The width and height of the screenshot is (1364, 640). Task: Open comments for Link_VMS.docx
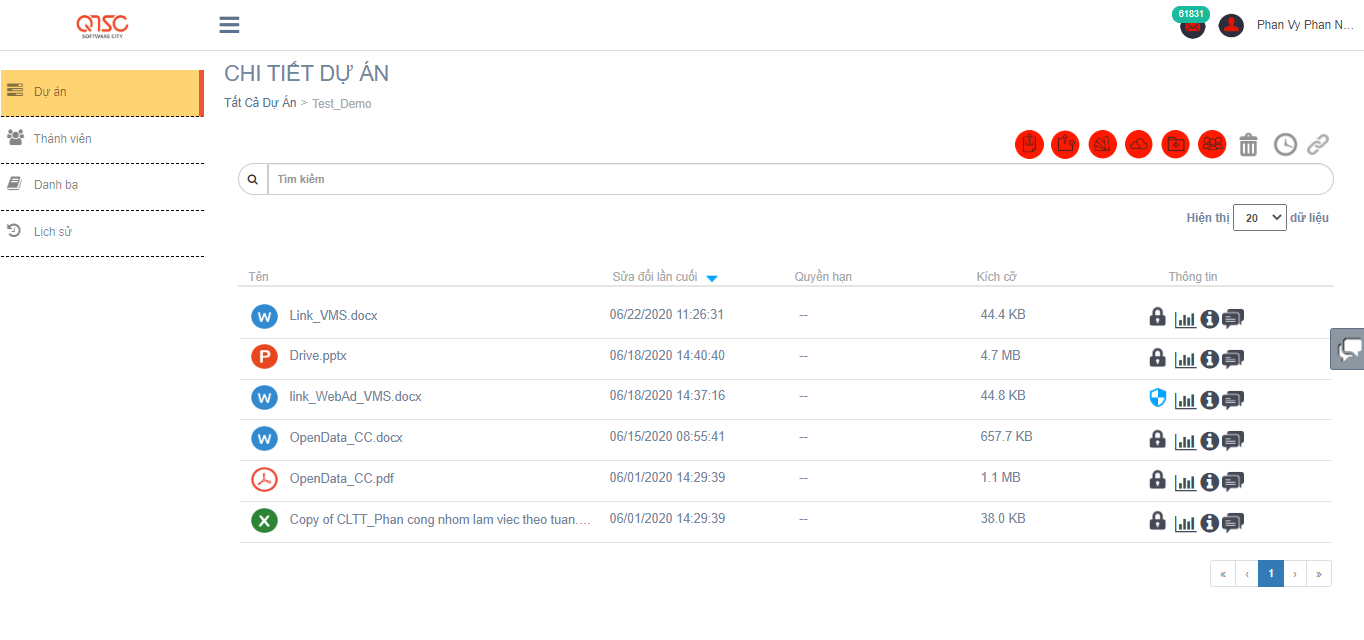click(1233, 318)
